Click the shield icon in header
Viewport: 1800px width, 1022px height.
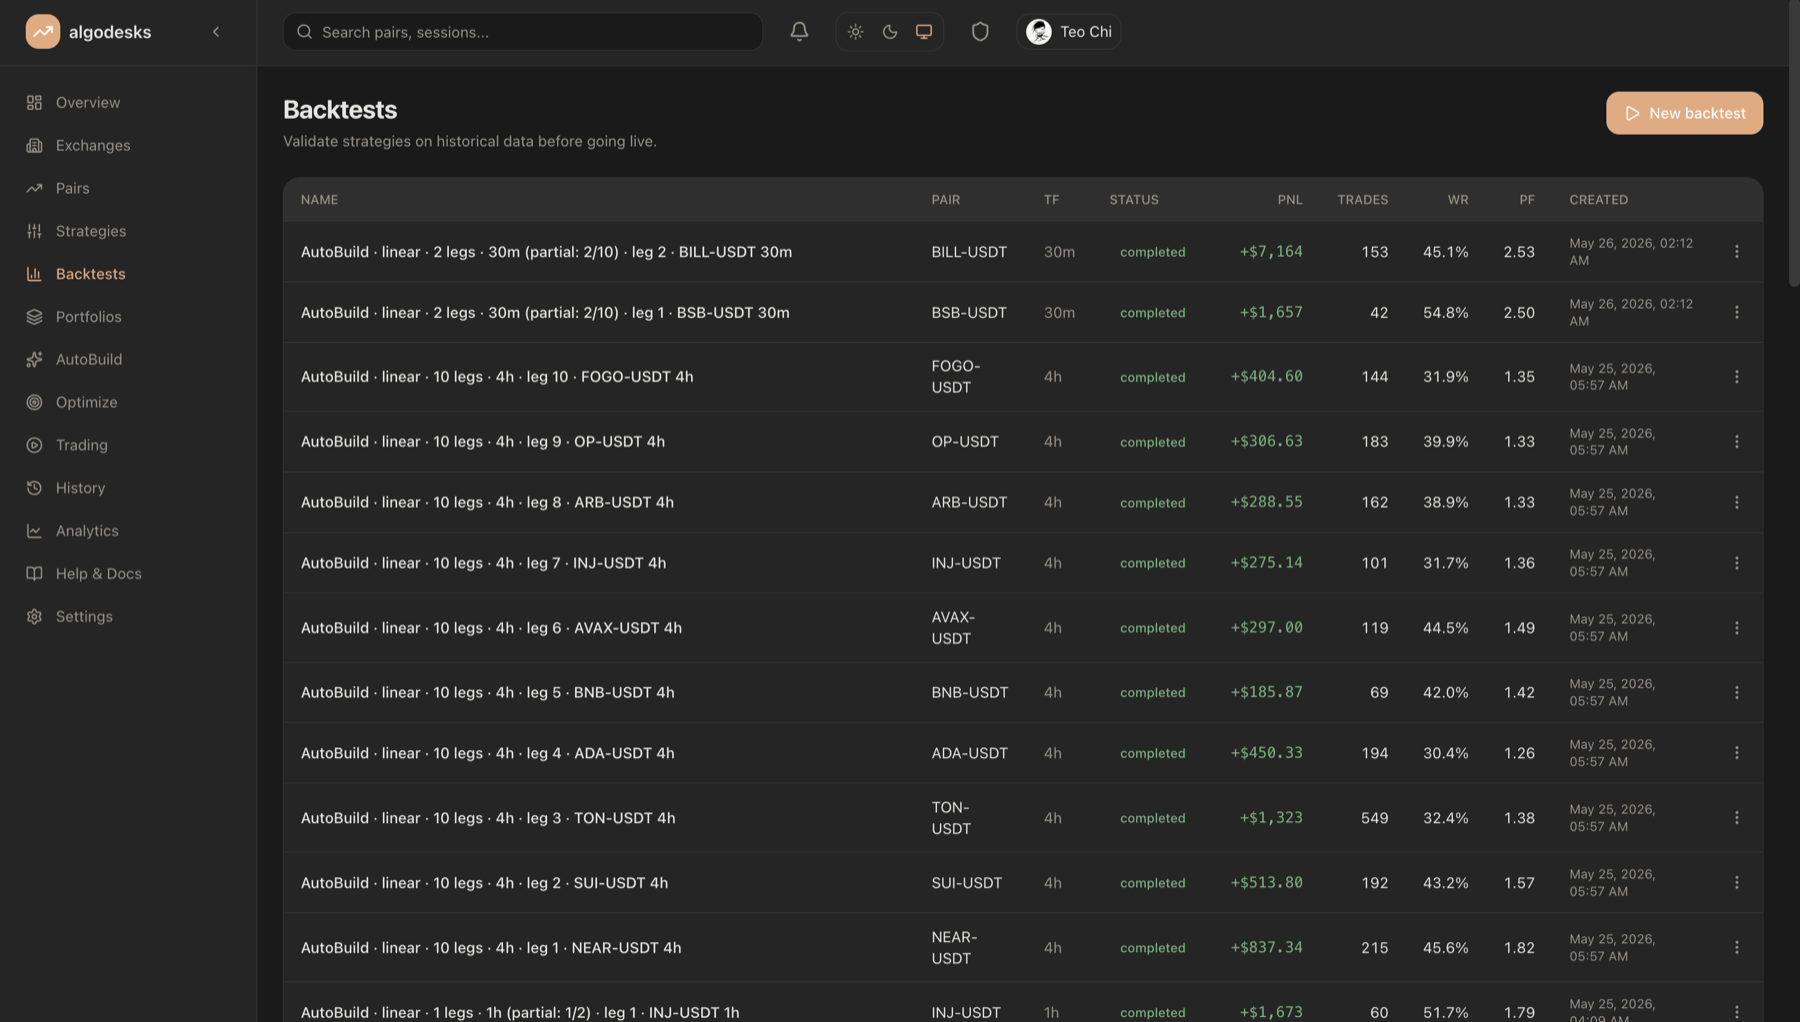pyautogui.click(x=980, y=32)
